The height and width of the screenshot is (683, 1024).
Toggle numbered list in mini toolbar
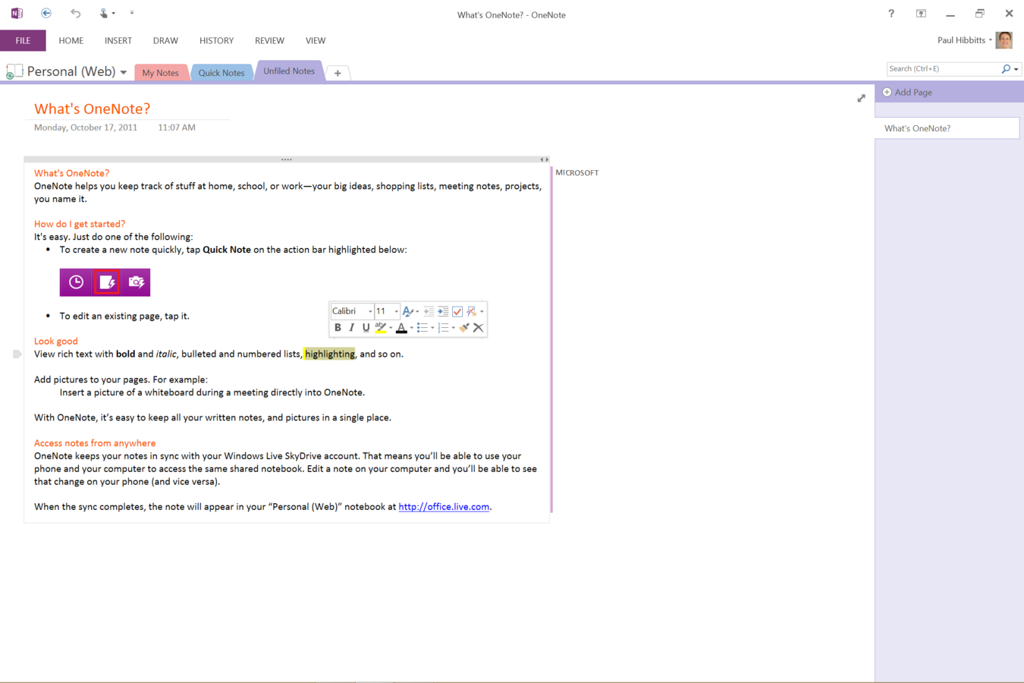[443, 328]
